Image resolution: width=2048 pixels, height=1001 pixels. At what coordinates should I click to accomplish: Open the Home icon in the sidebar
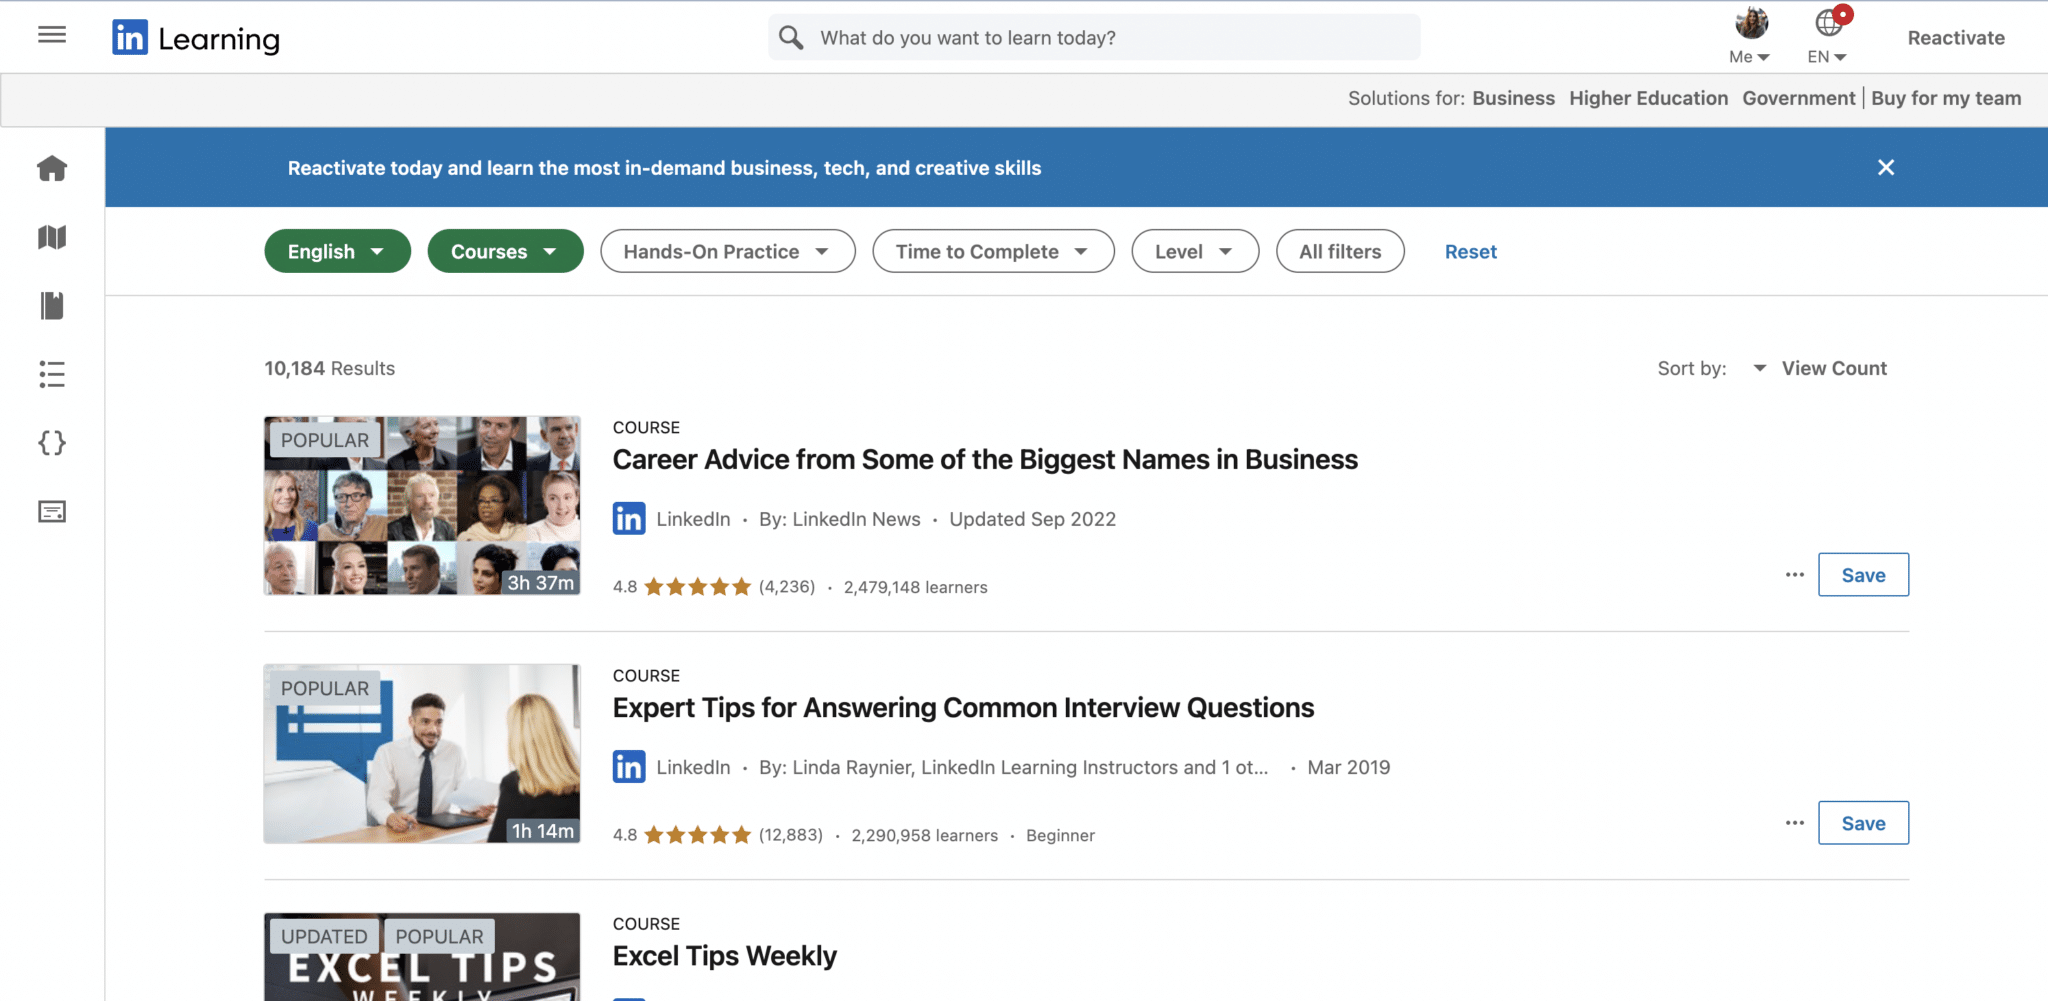[51, 168]
